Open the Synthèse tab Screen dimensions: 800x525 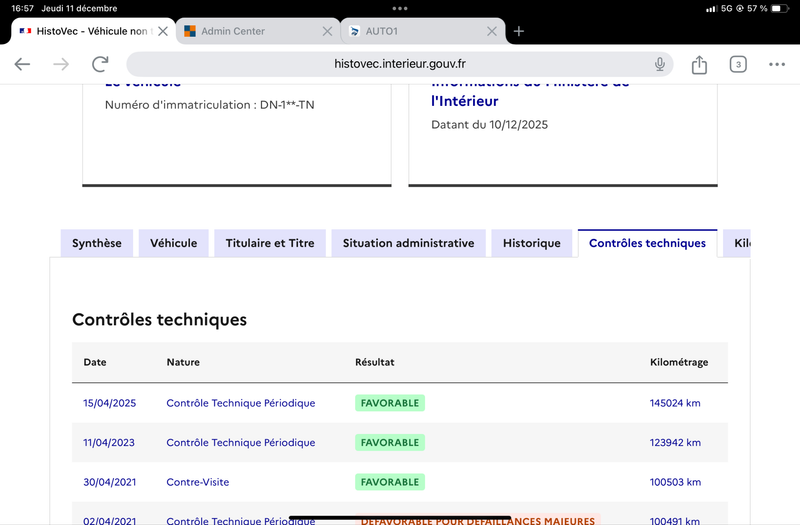click(97, 243)
